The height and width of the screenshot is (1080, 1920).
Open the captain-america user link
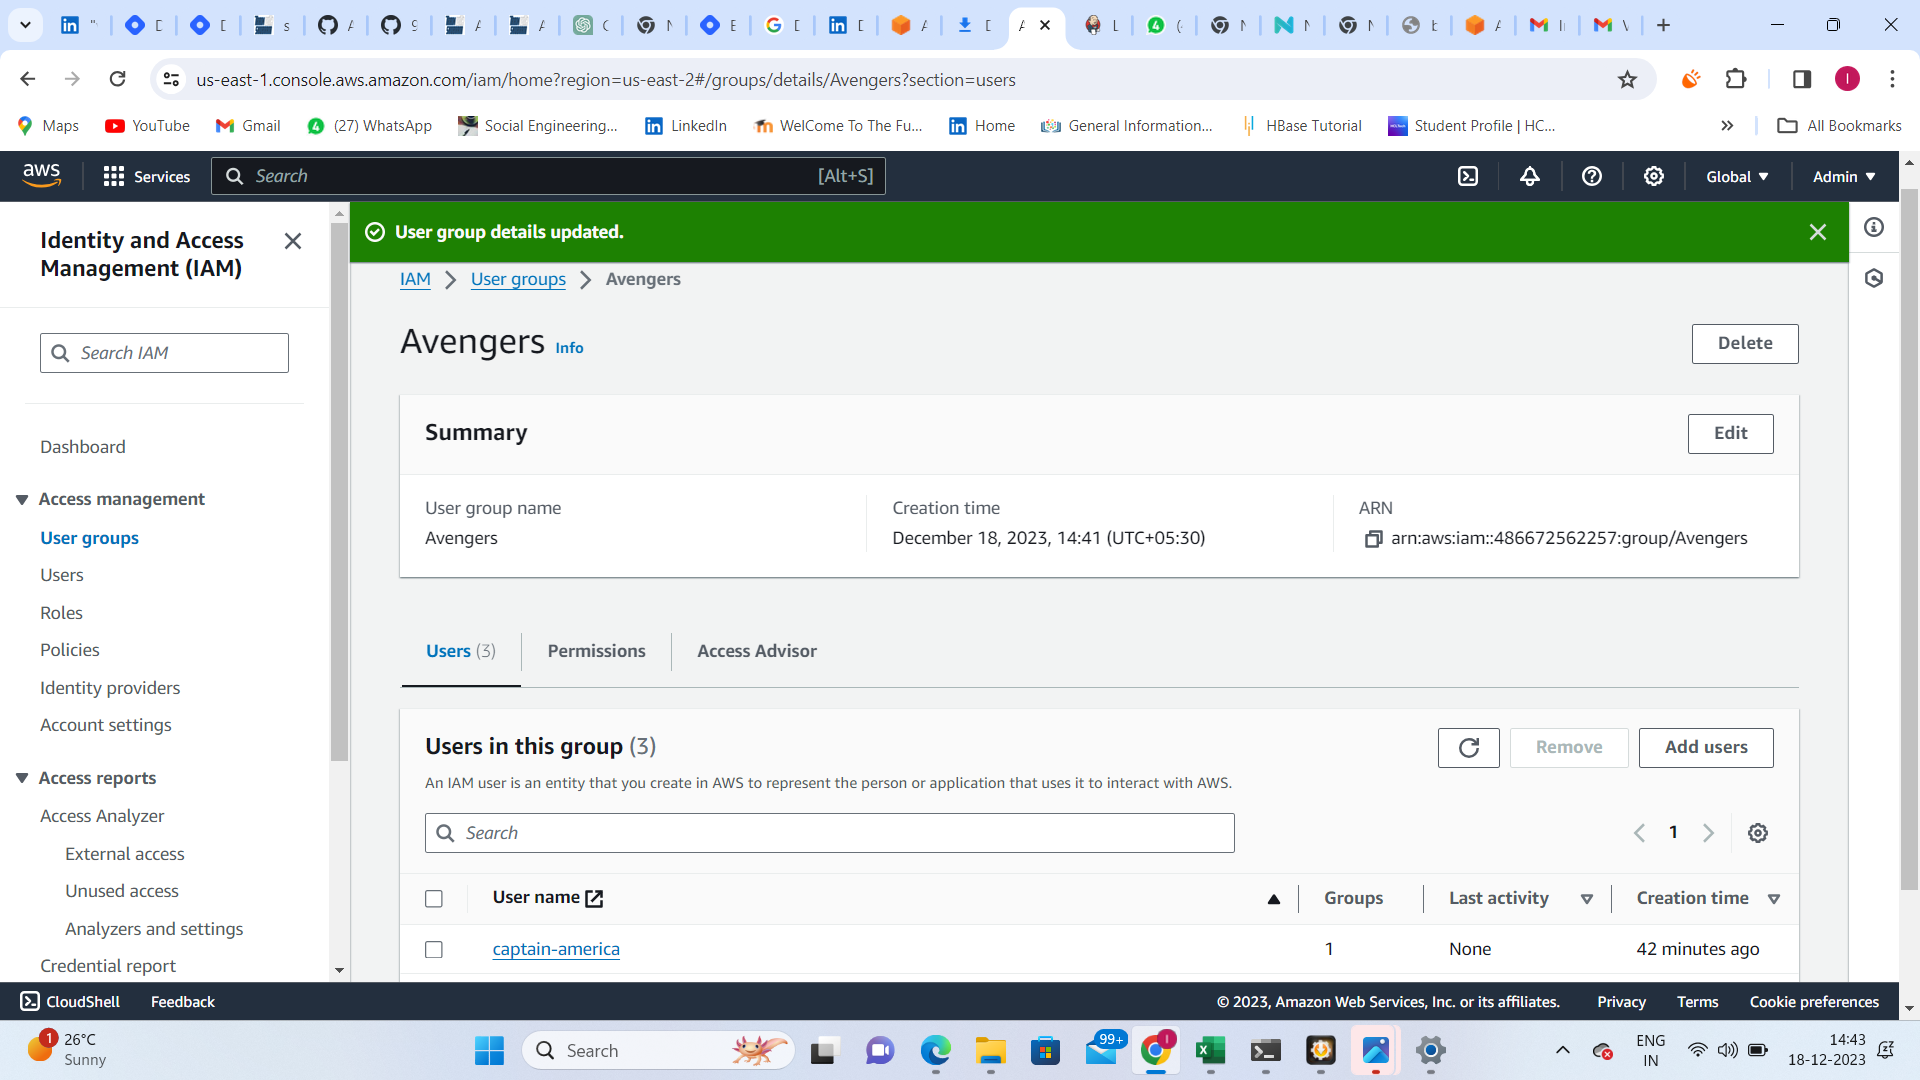[x=556, y=949]
